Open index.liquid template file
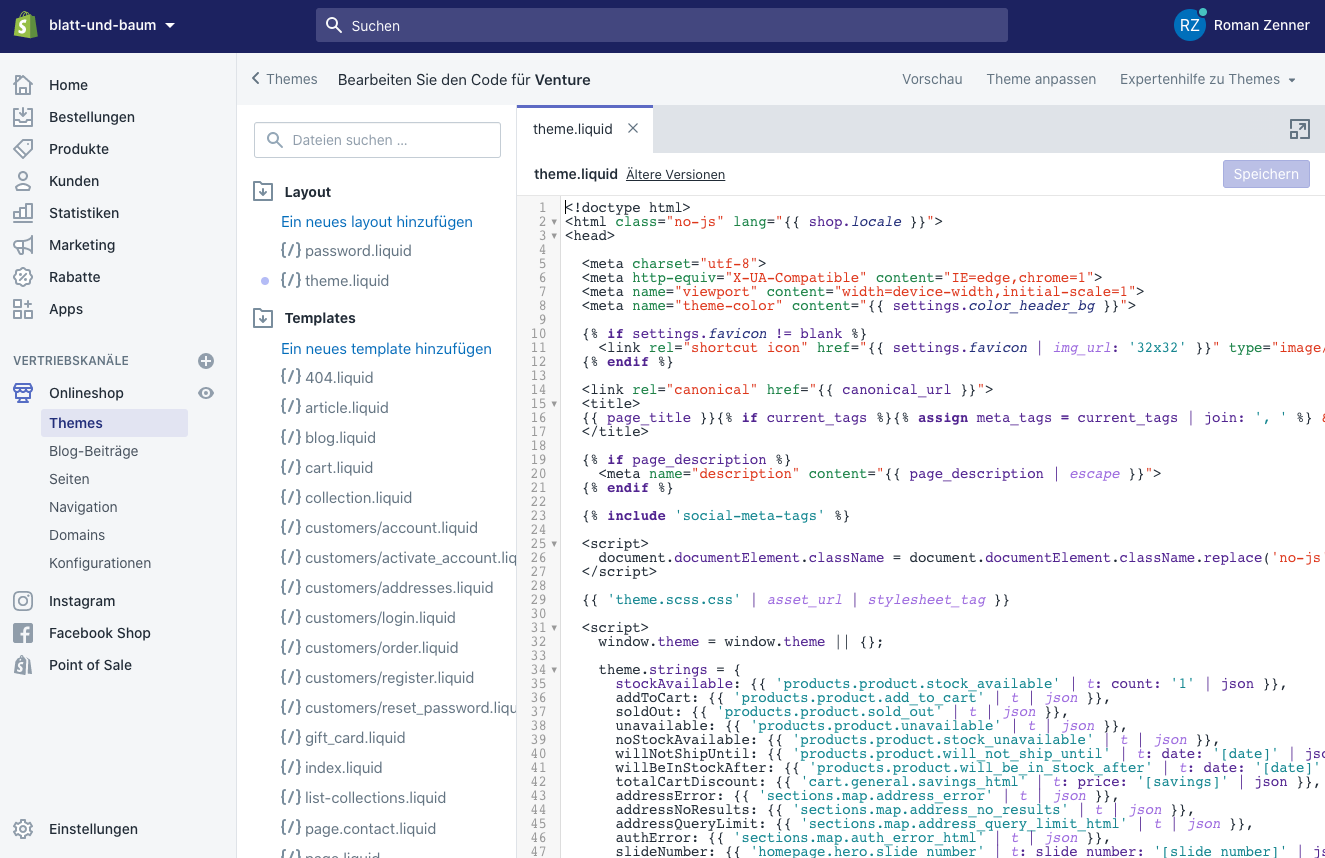 (x=343, y=767)
